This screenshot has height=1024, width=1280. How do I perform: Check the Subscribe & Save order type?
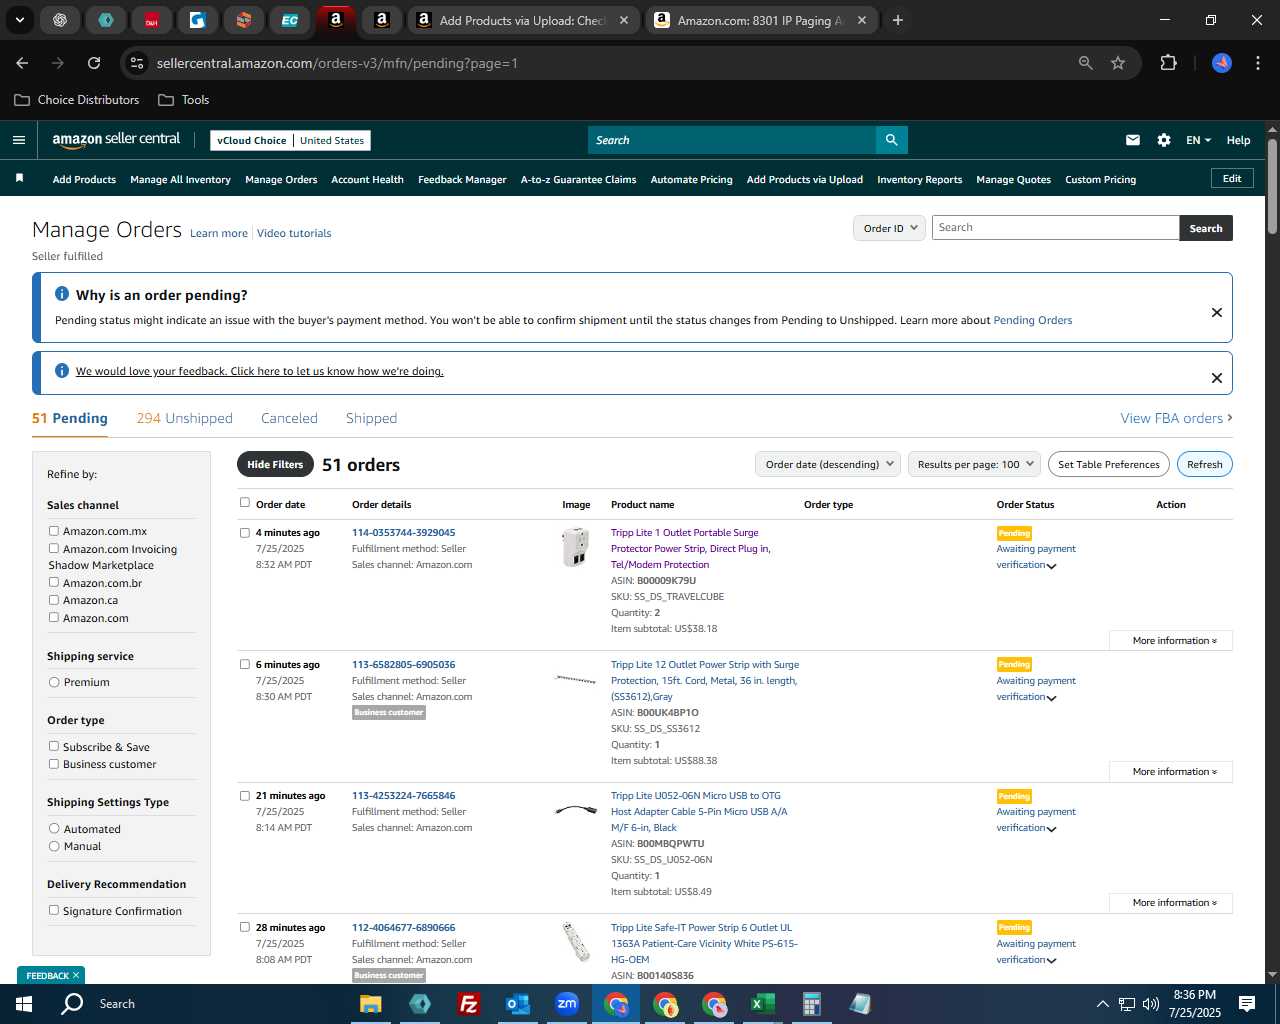click(x=54, y=746)
